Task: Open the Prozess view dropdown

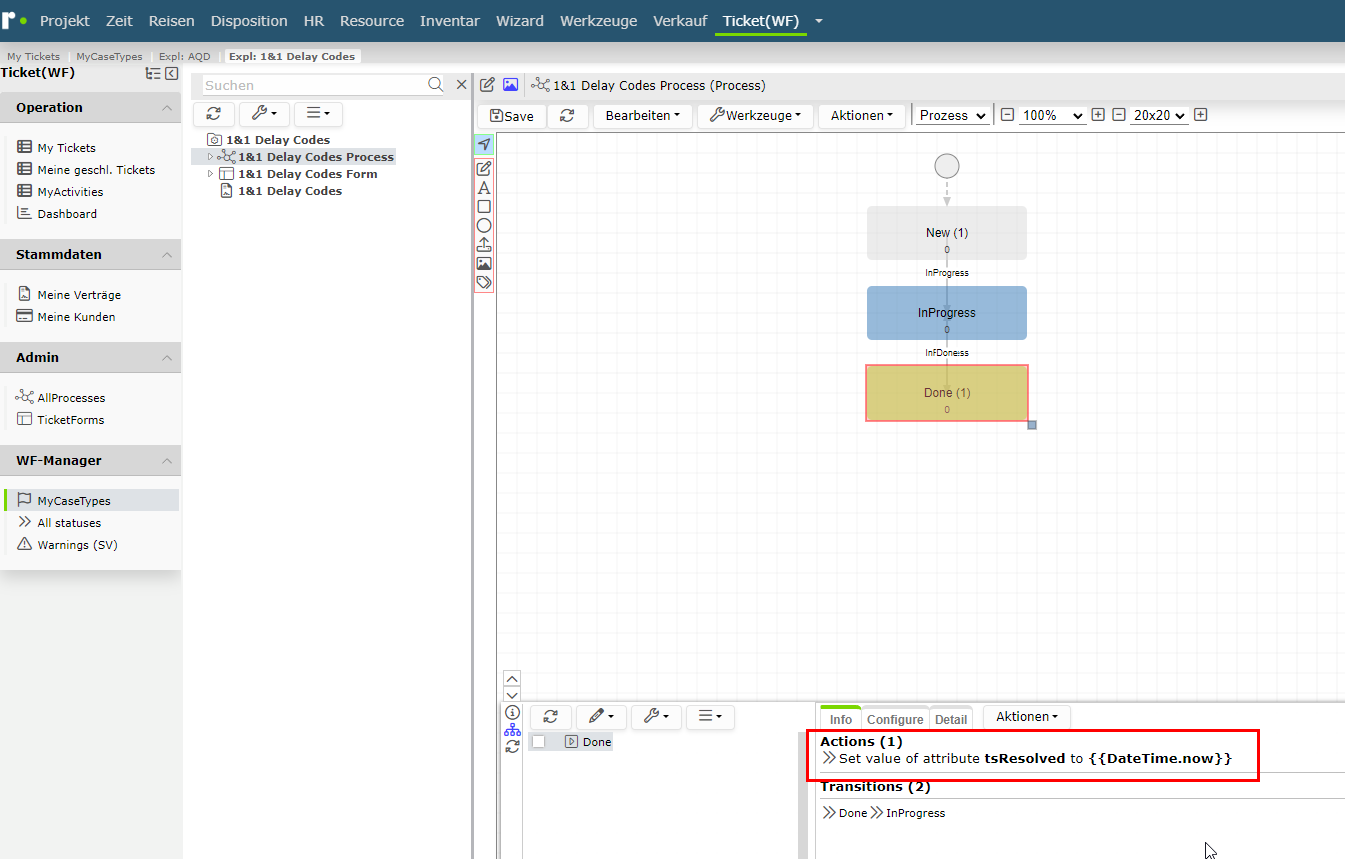Action: tap(953, 115)
